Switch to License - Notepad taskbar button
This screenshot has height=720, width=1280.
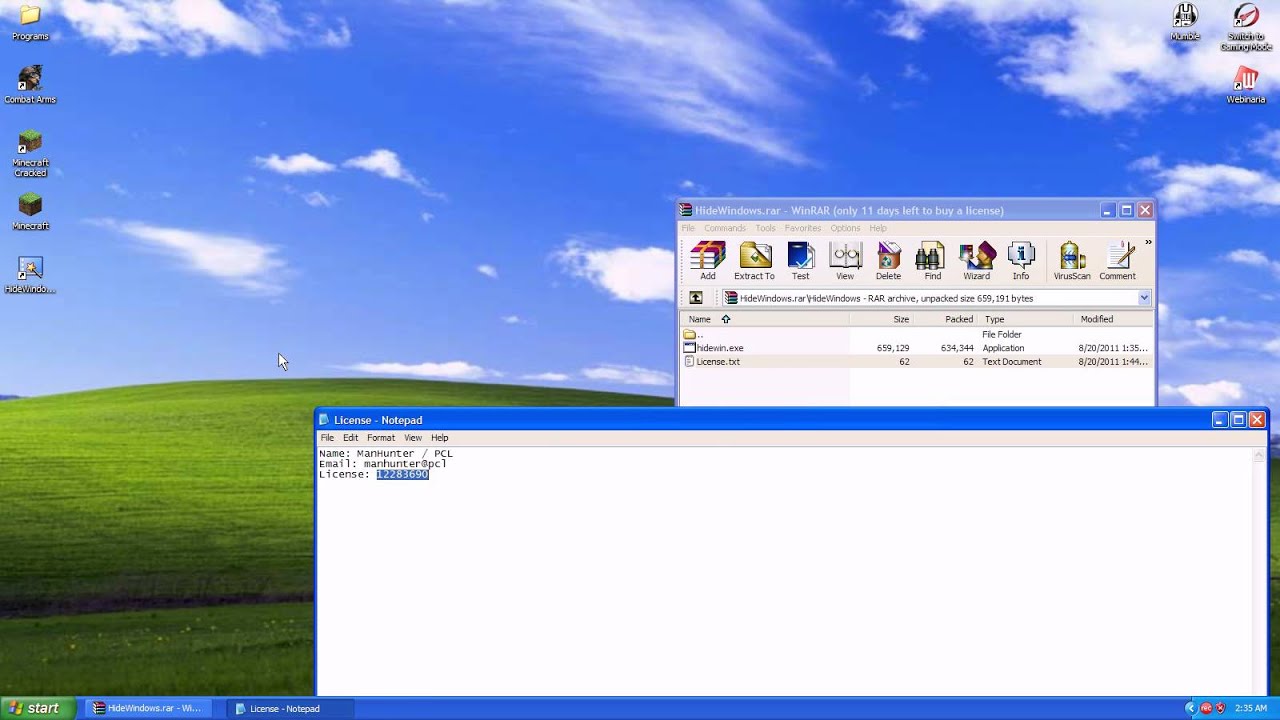290,708
